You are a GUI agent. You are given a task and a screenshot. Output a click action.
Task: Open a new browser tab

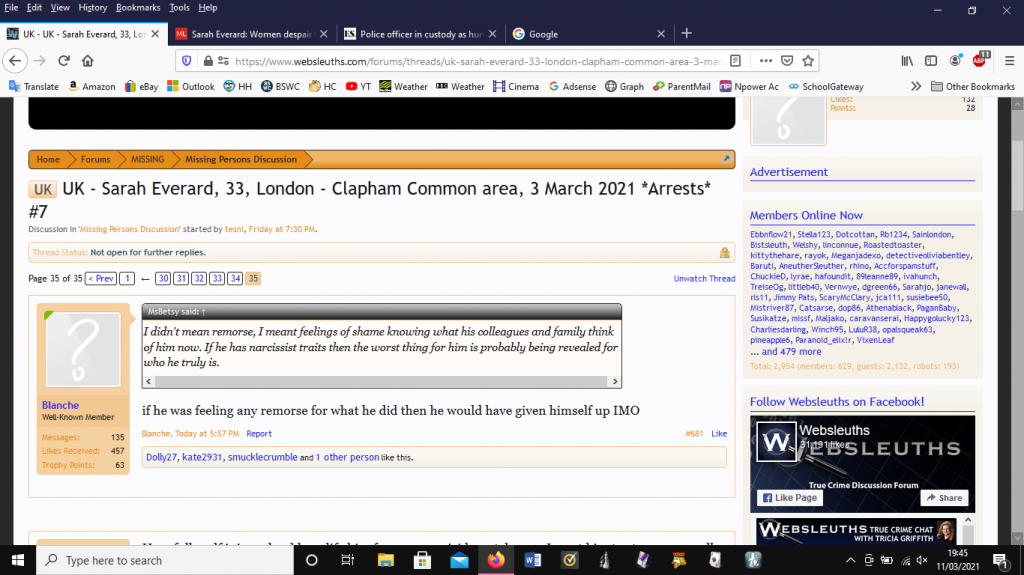click(686, 33)
